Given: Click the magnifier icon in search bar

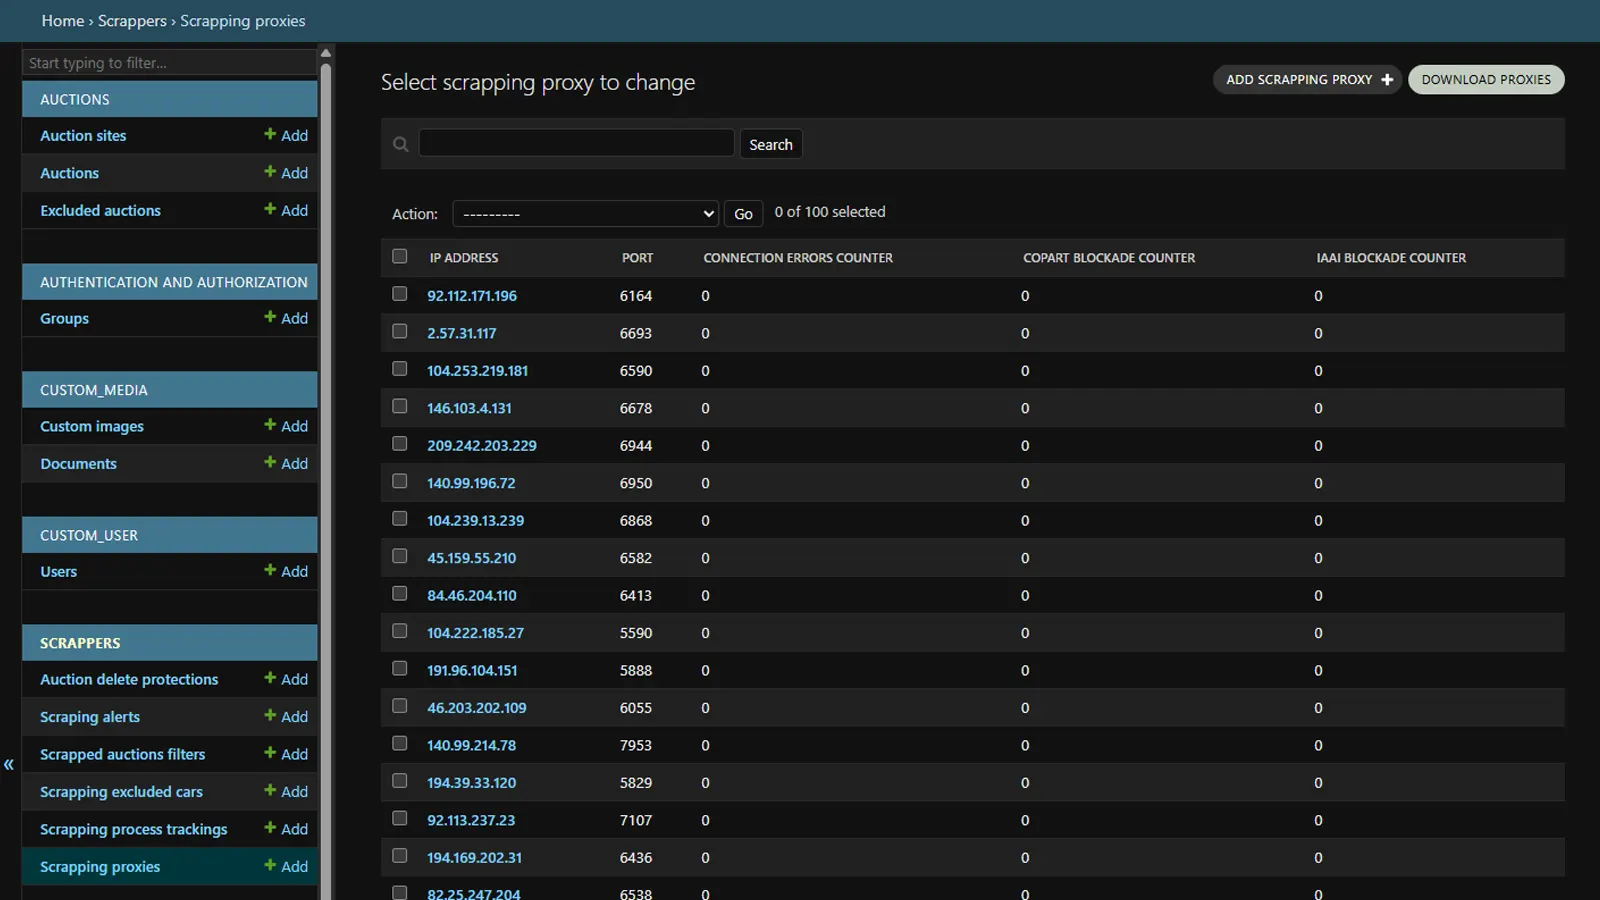Looking at the screenshot, I should (401, 145).
